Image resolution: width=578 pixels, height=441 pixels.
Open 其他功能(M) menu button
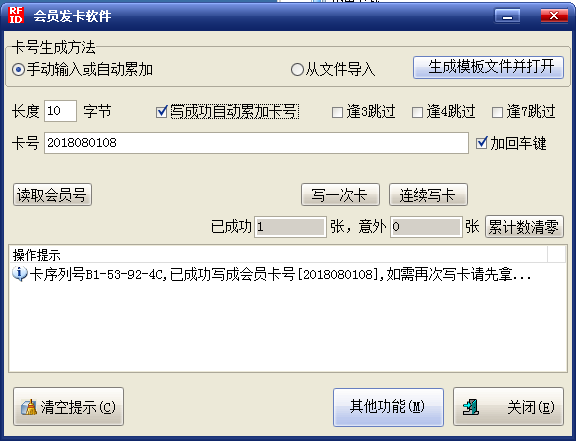click(x=388, y=407)
